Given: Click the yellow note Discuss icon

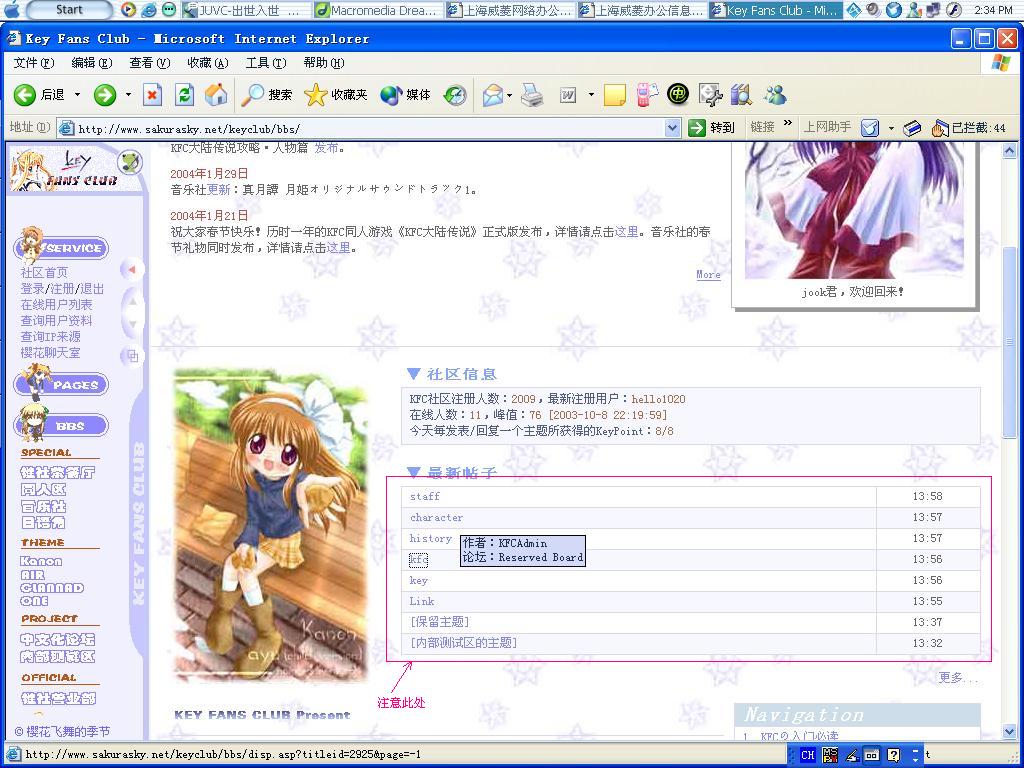Looking at the screenshot, I should point(615,95).
